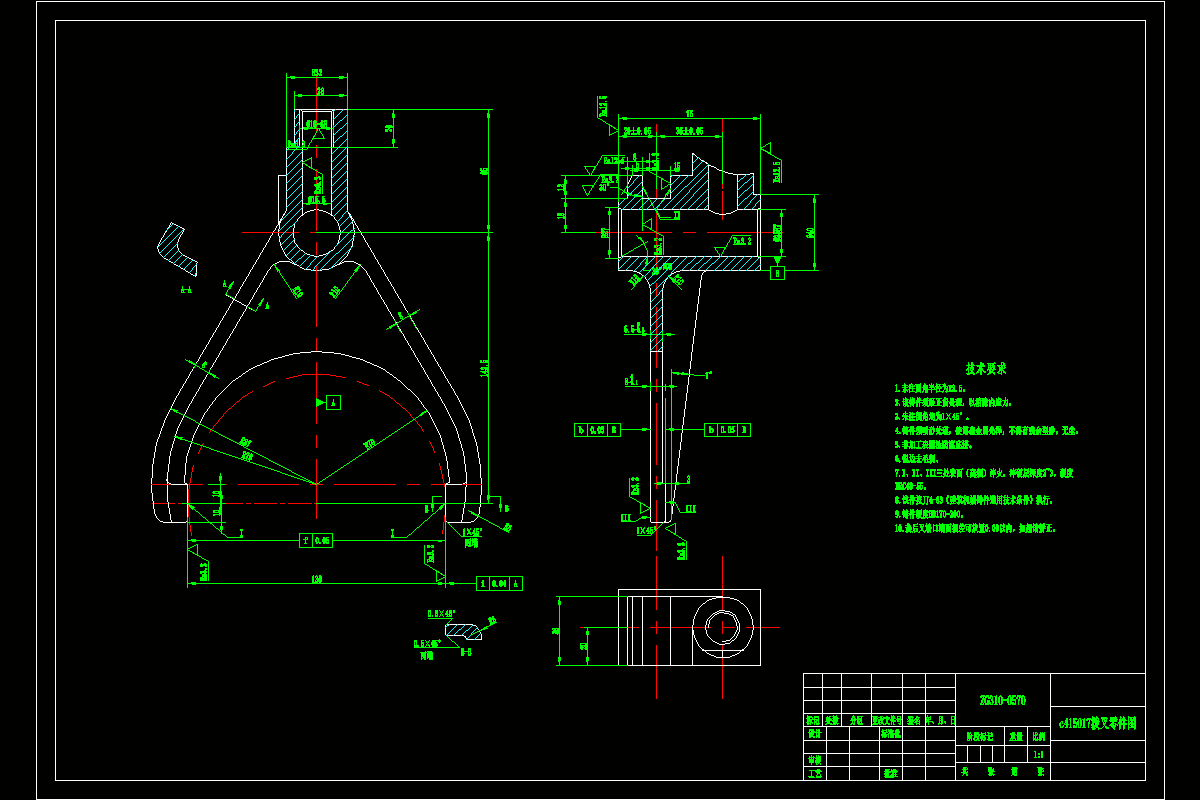
Task: Select the 28 dimension above the shaft boss
Action: (321, 91)
